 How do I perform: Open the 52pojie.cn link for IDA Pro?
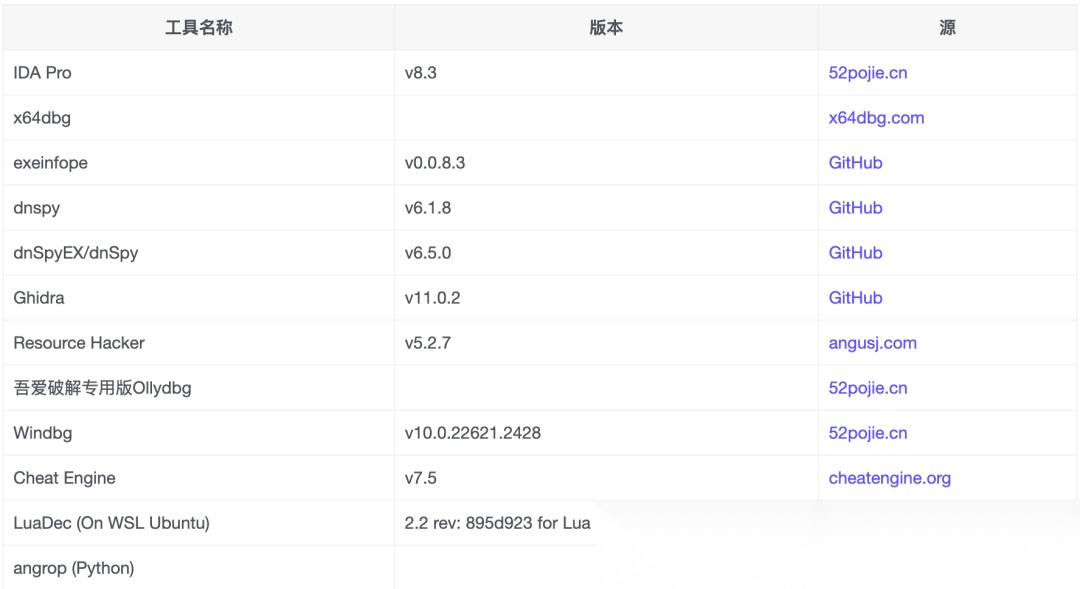pos(867,73)
